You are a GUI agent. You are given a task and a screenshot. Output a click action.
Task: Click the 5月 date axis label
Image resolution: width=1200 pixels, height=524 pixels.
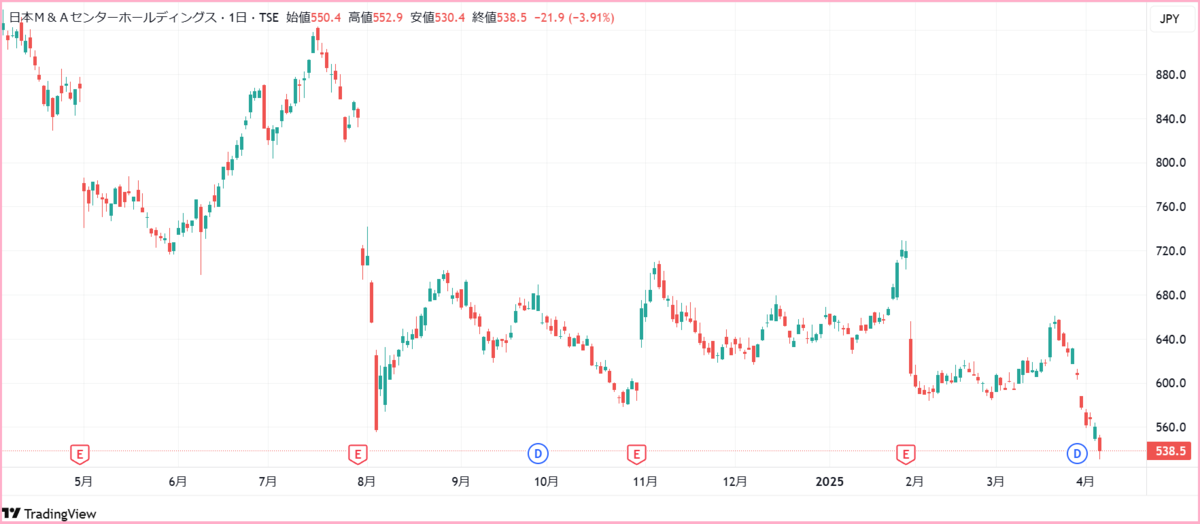click(x=85, y=481)
